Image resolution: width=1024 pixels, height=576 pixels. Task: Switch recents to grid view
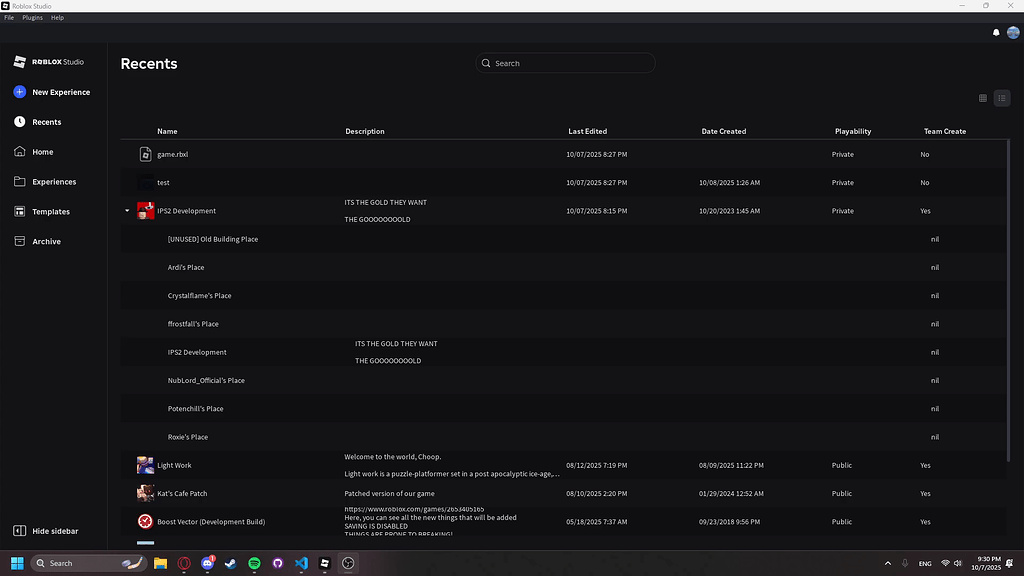[x=982, y=98]
